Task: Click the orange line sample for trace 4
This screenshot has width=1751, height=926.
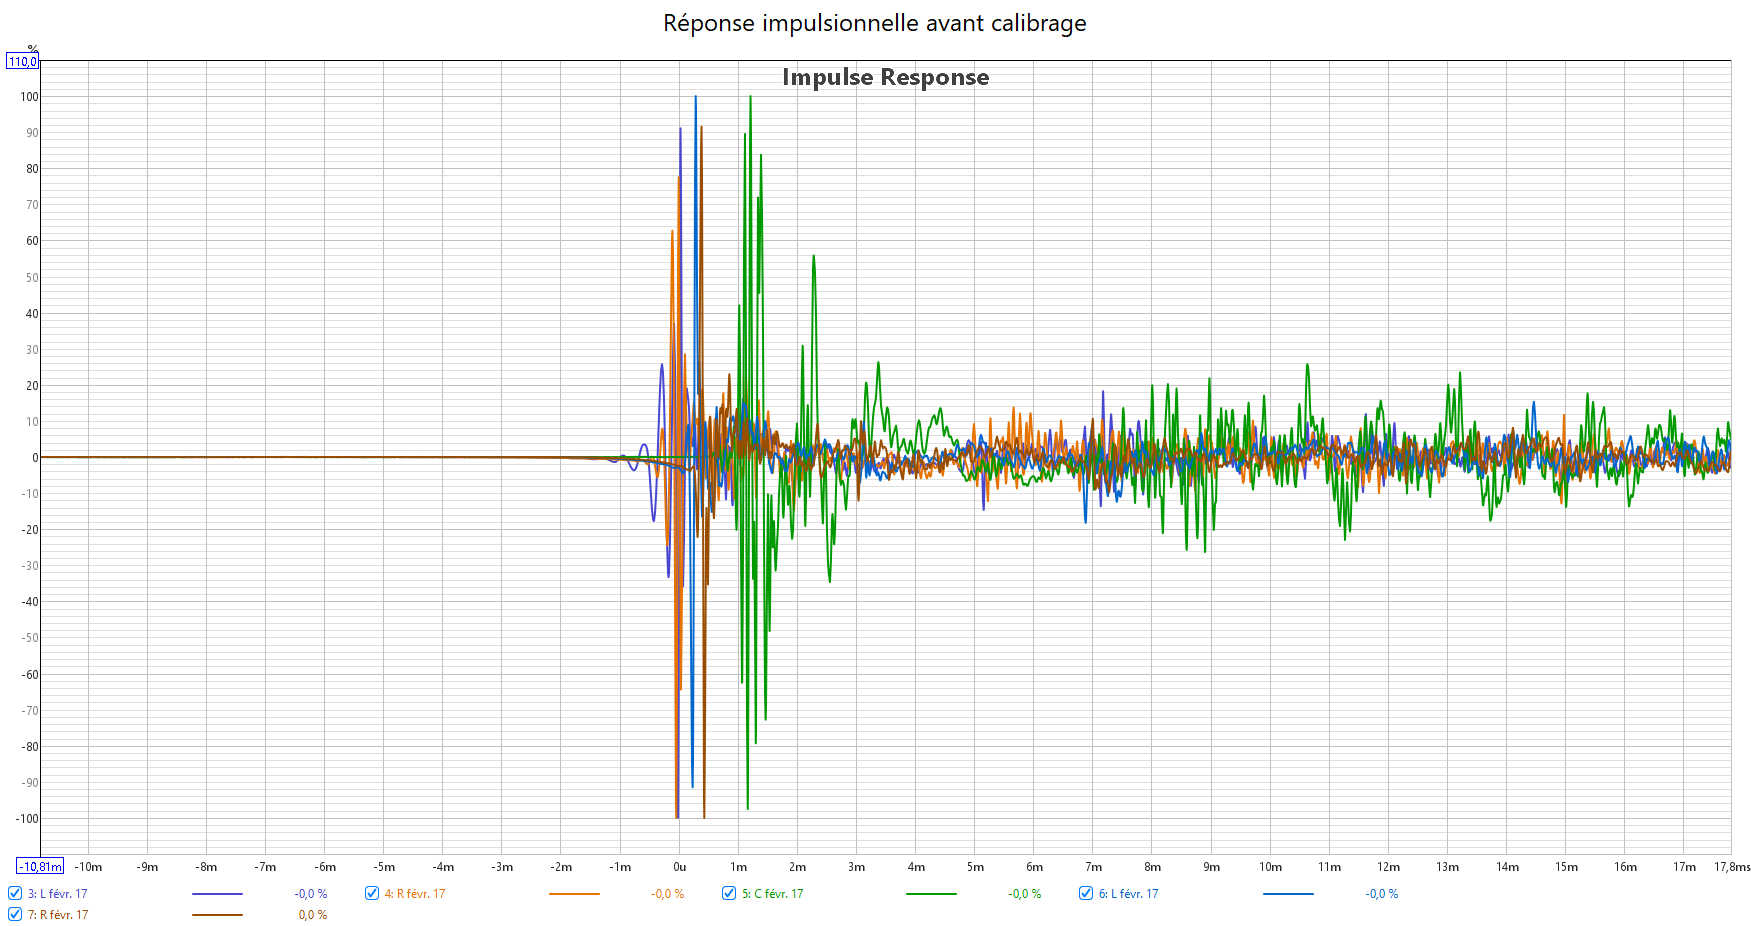Action: point(574,894)
